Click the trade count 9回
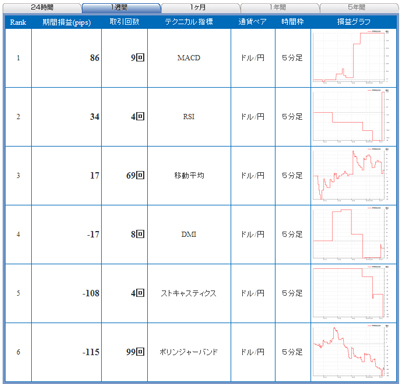 coord(137,58)
